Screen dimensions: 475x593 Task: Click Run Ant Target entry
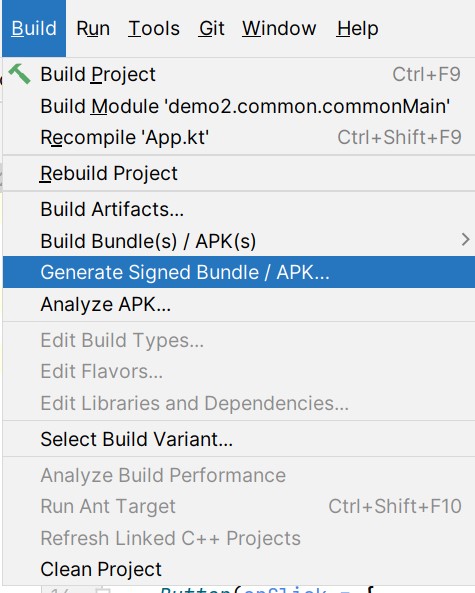point(239,506)
